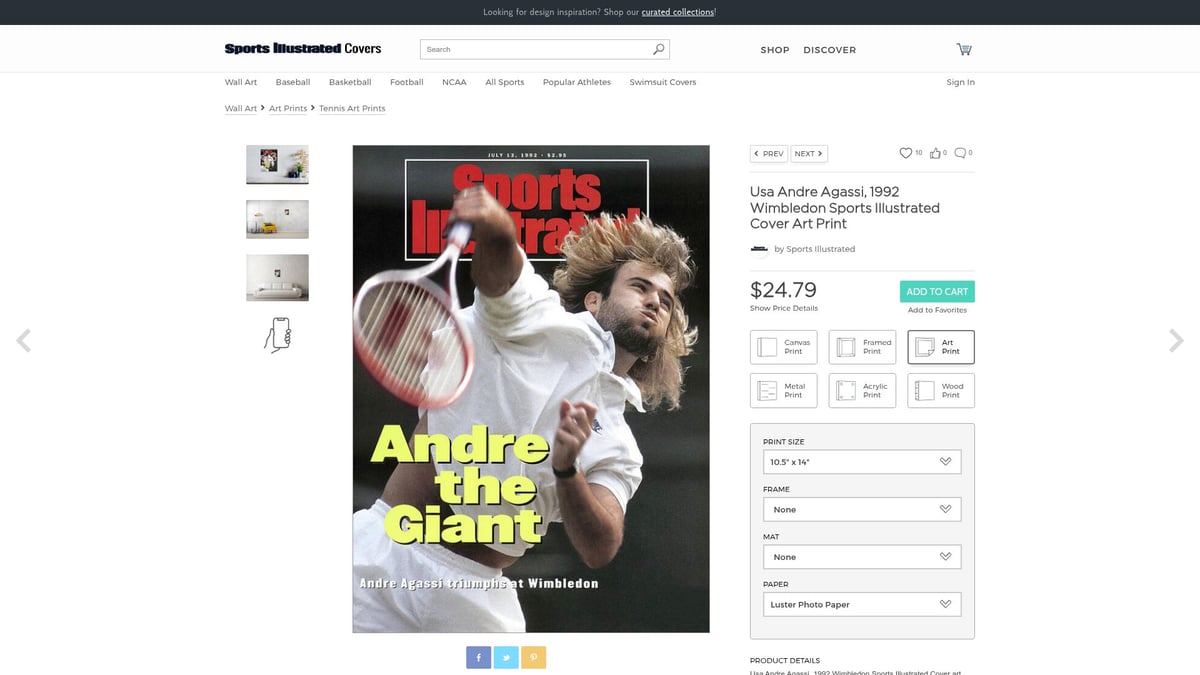View the next cover using NEXT

point(807,153)
